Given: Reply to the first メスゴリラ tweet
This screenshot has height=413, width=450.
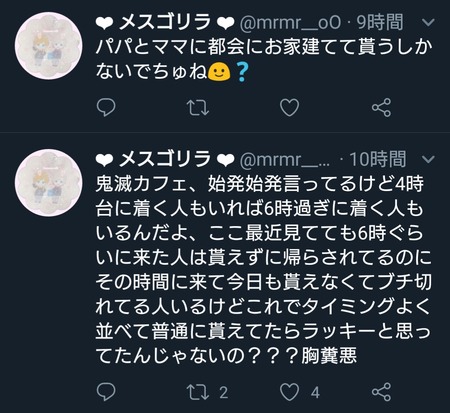Looking at the screenshot, I should (x=106, y=107).
